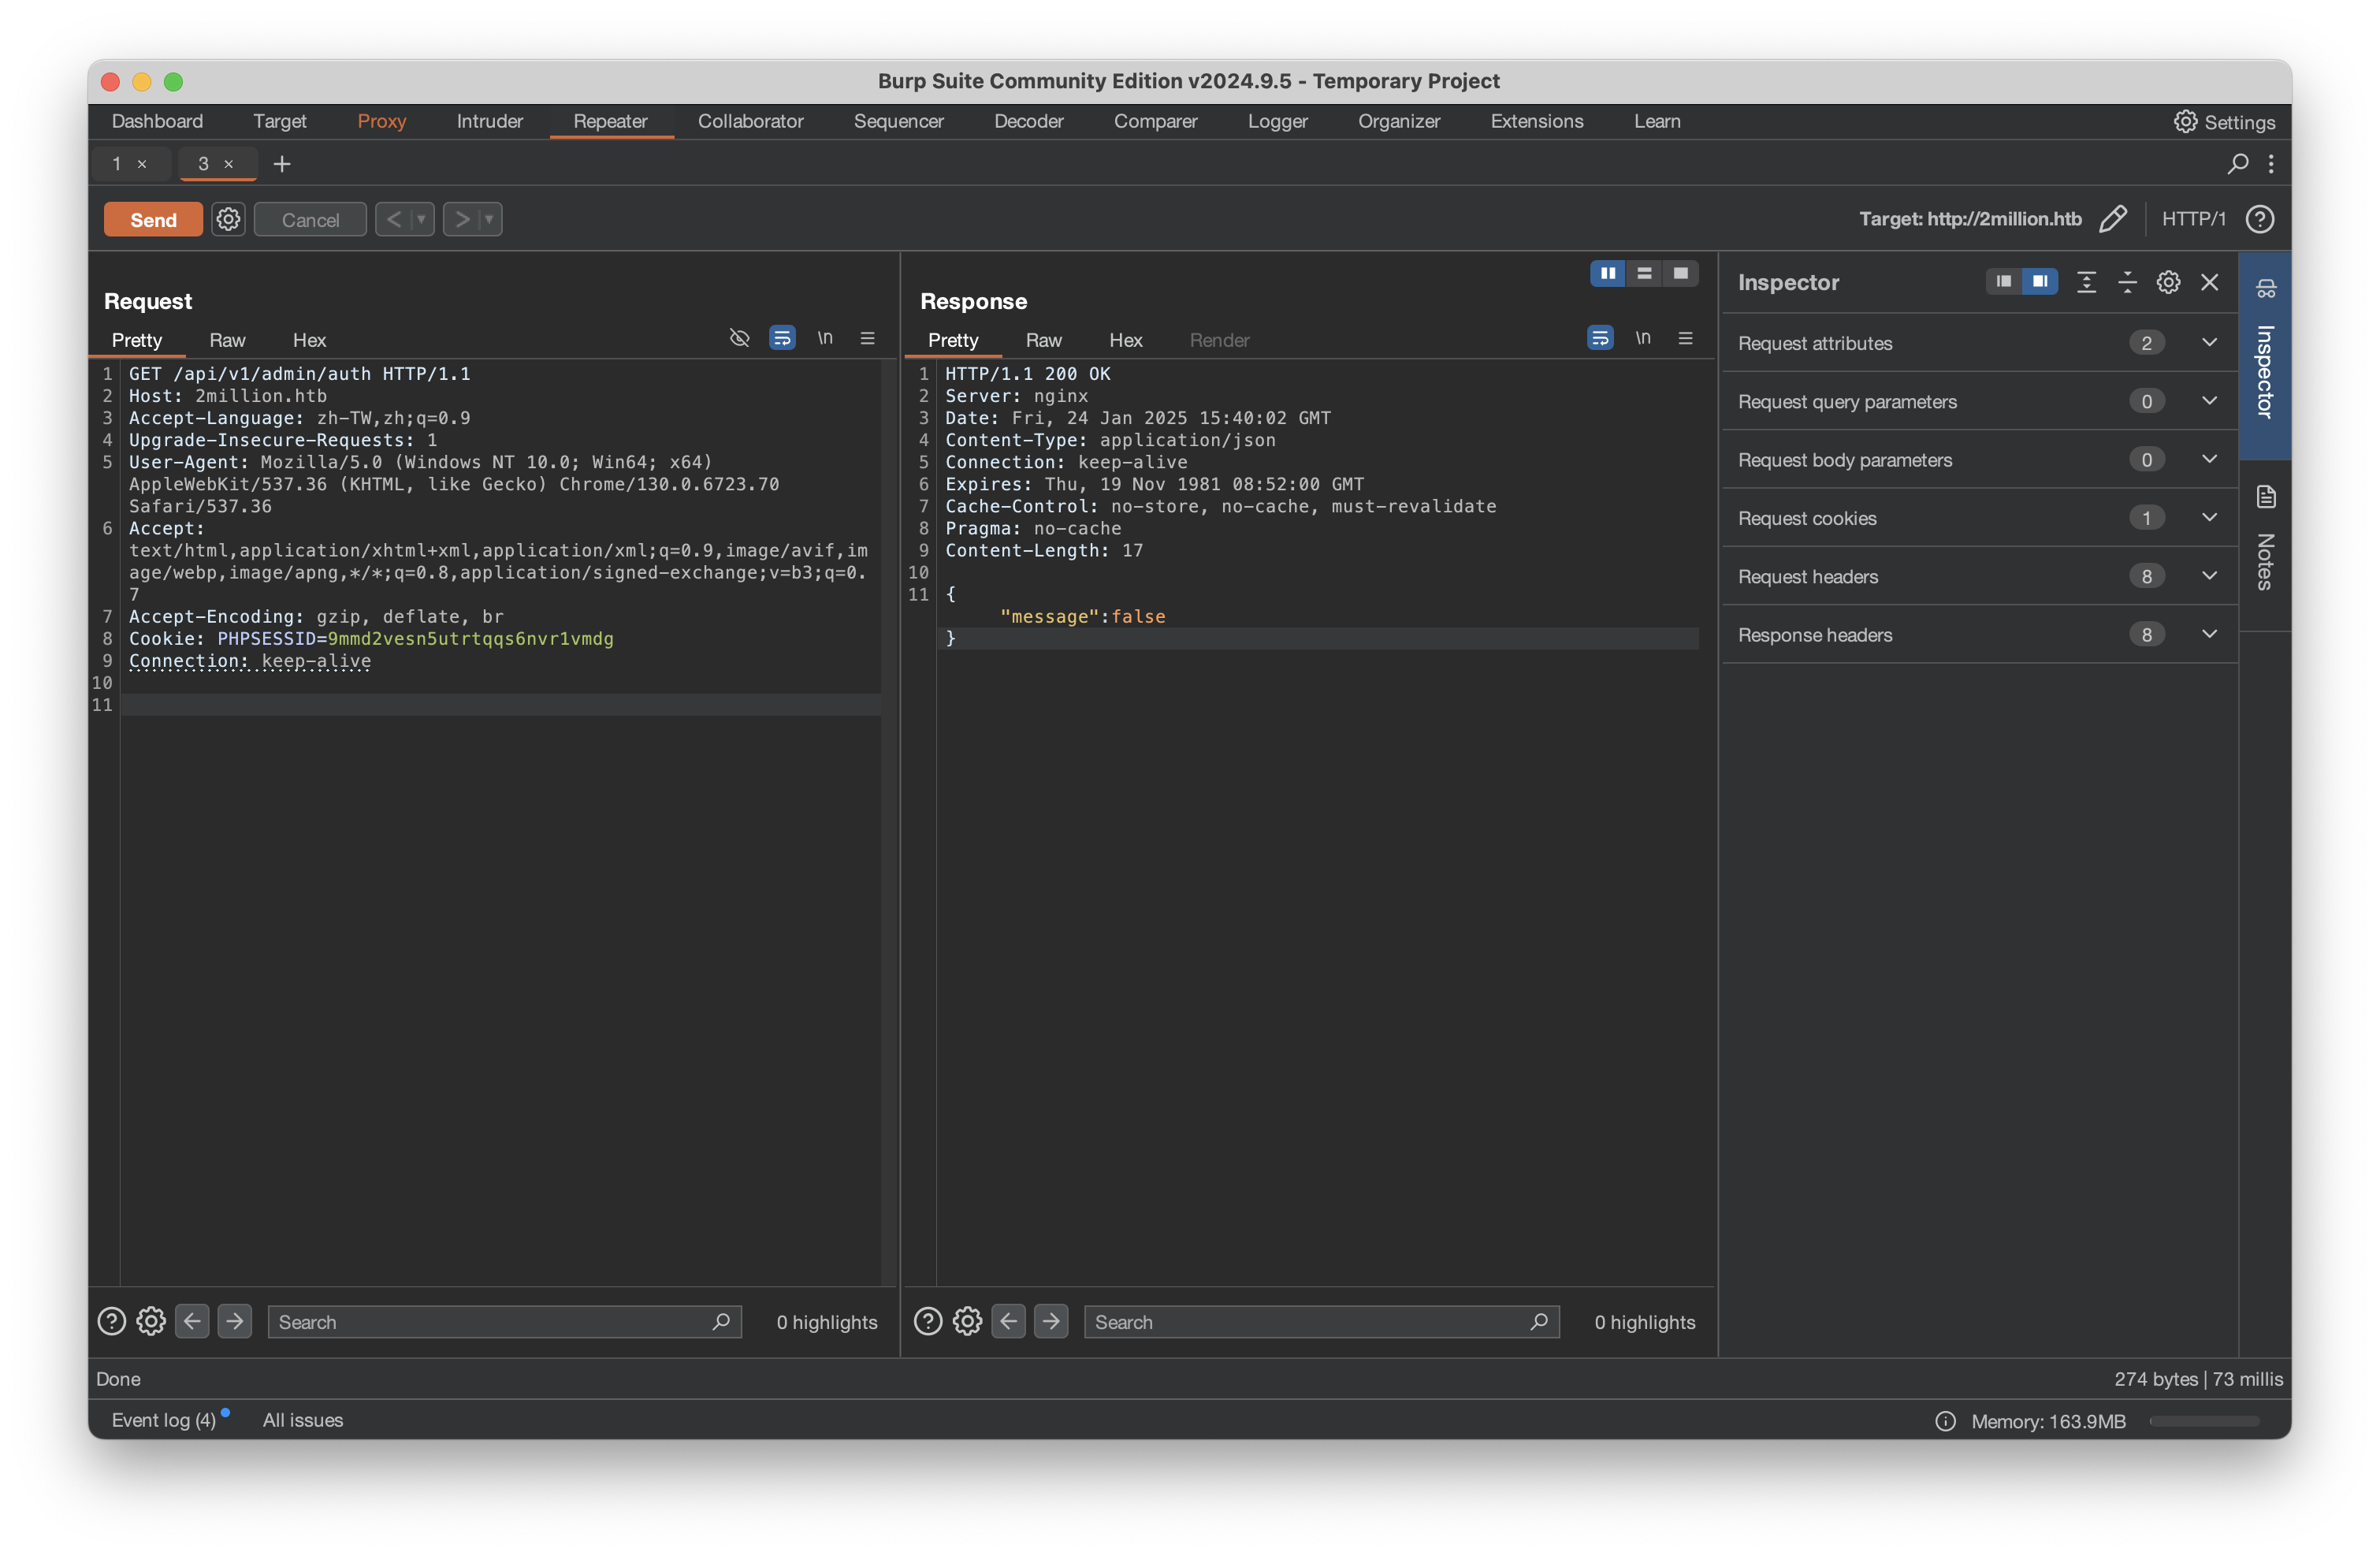Toggle request line wrap button
The image size is (2380, 1556).
click(782, 339)
